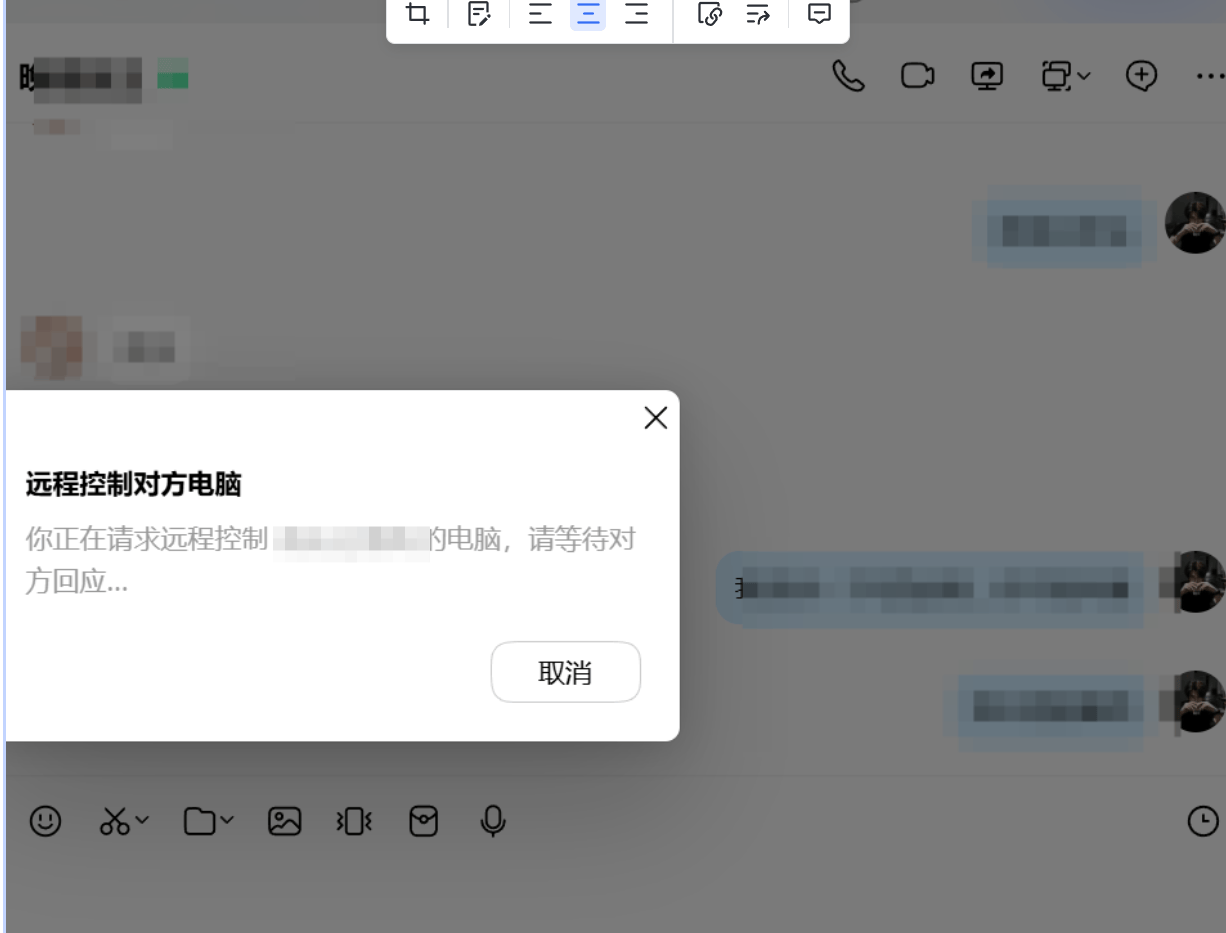Click the insert image icon
Screen dimensions: 1226x933
(x=285, y=821)
